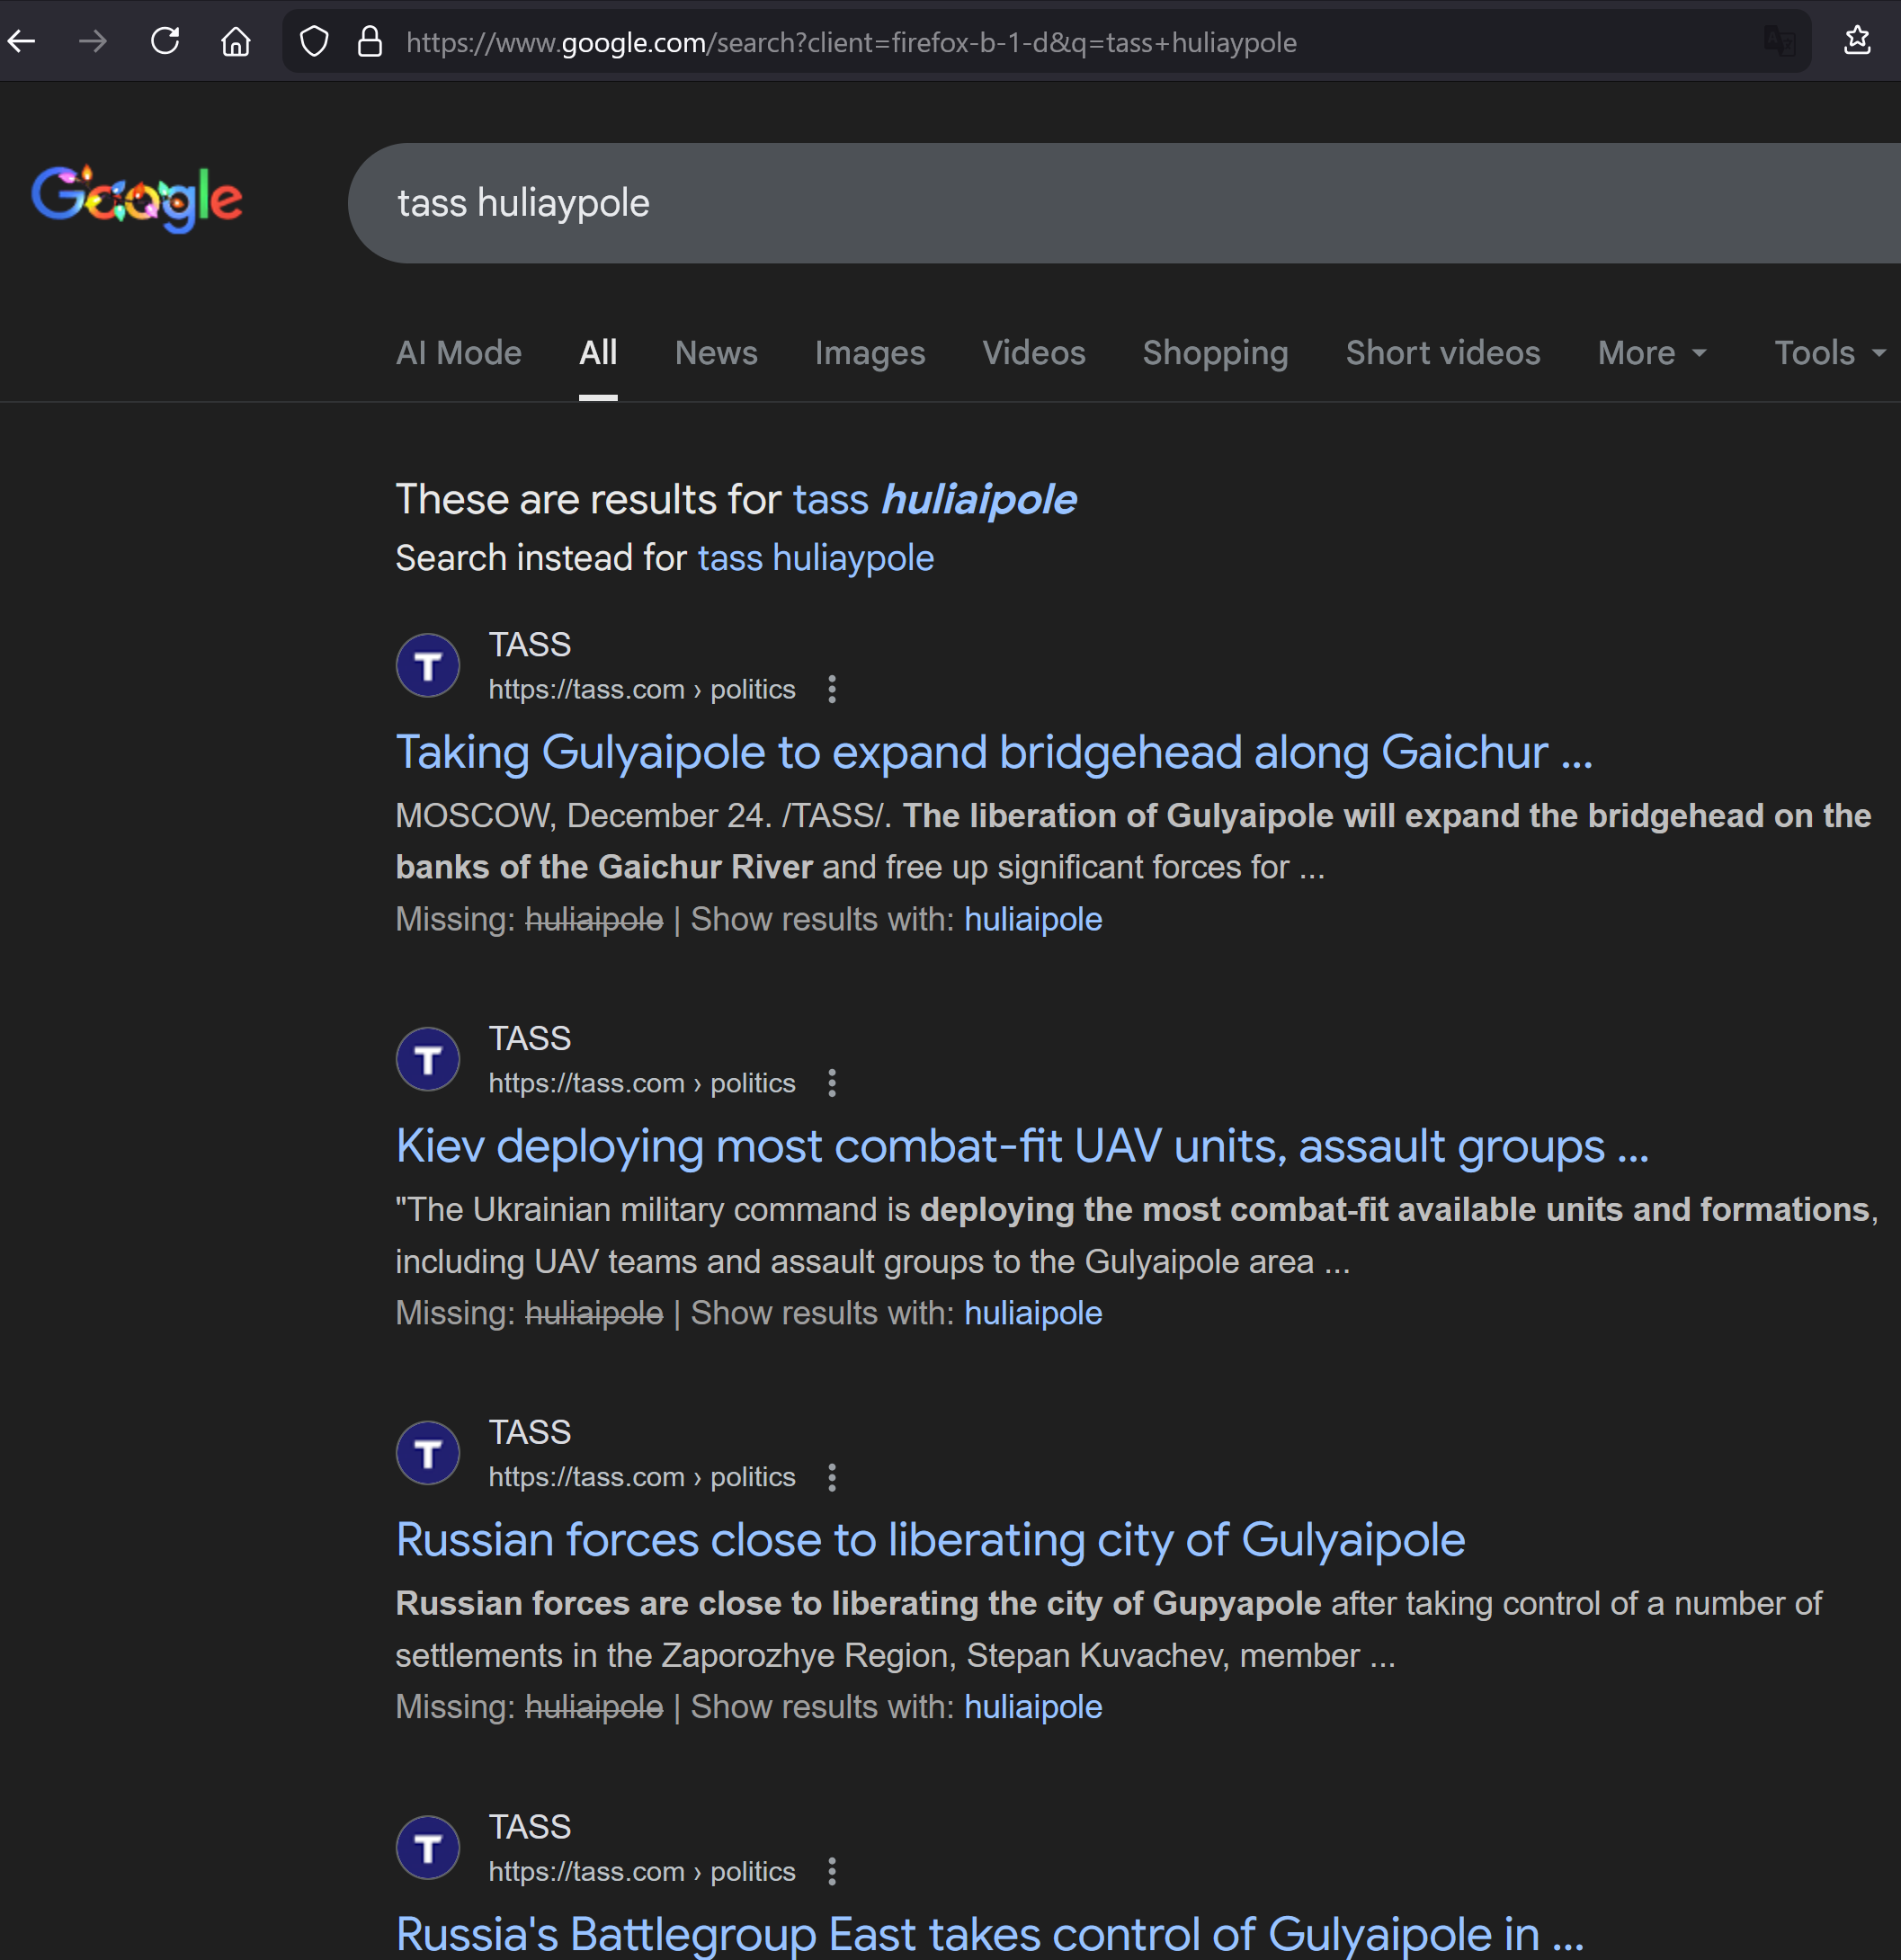Open three-dot menu for Gaichur result

(x=832, y=689)
